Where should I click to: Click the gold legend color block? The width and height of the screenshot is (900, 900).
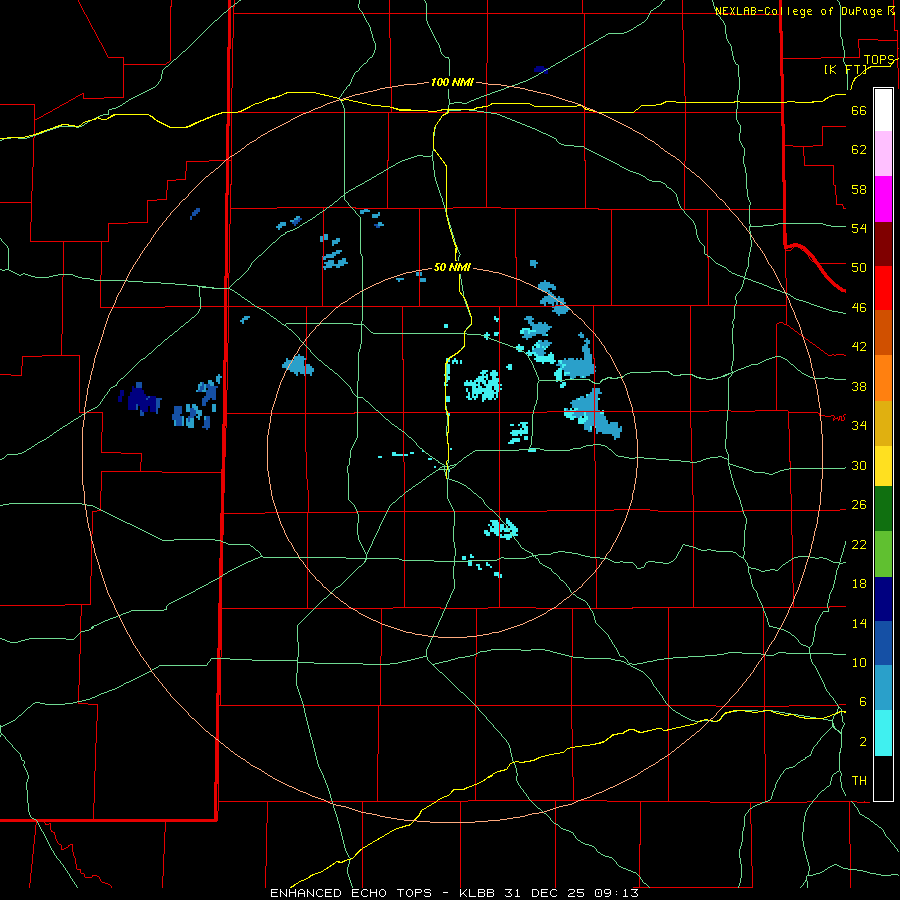pyautogui.click(x=883, y=423)
